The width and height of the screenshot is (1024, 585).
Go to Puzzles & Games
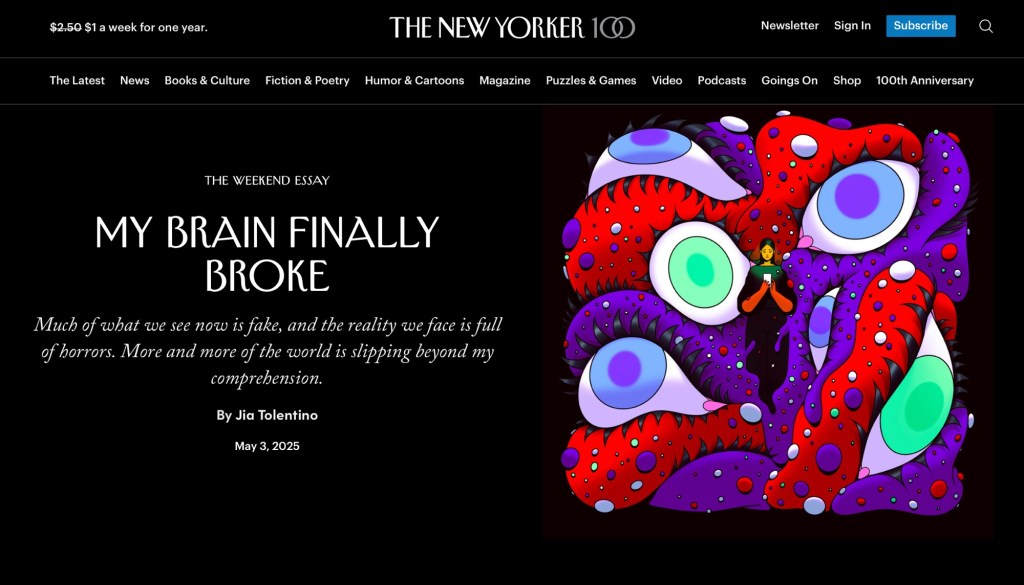coord(591,80)
